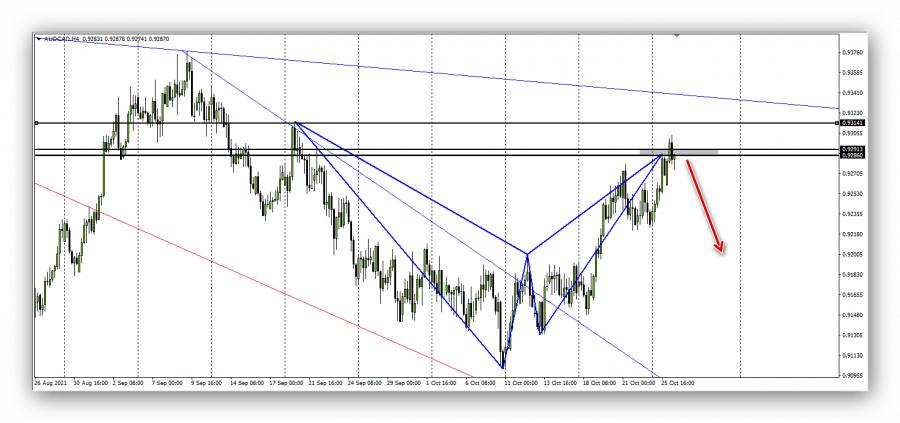900x423 pixels.
Task: Click the 17 Sep high pattern origin
Action: click(294, 123)
